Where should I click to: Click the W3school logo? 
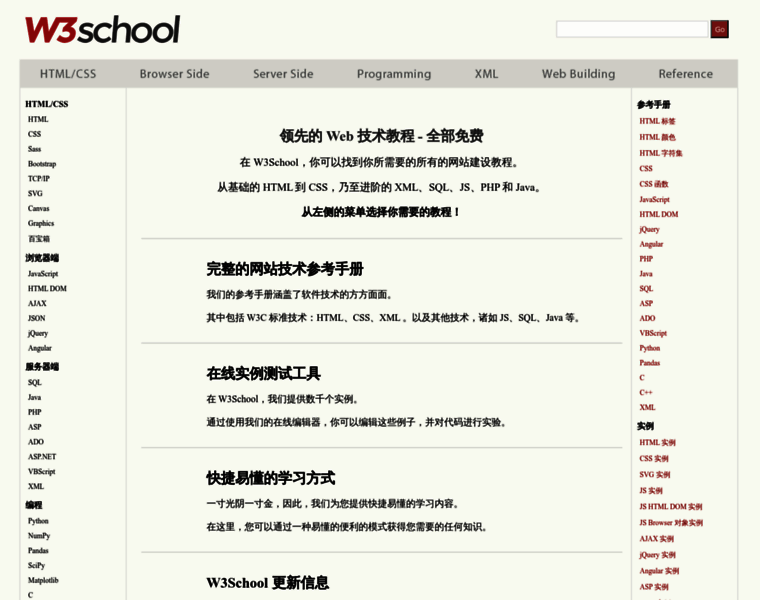coord(103,30)
